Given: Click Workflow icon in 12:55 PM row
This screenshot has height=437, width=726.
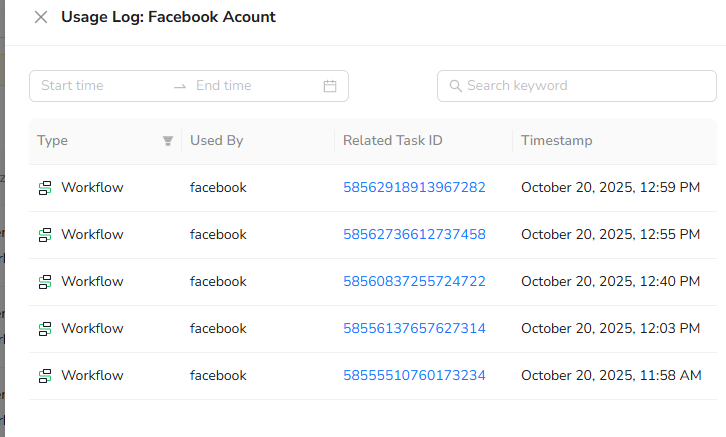Looking at the screenshot, I should [45, 235].
